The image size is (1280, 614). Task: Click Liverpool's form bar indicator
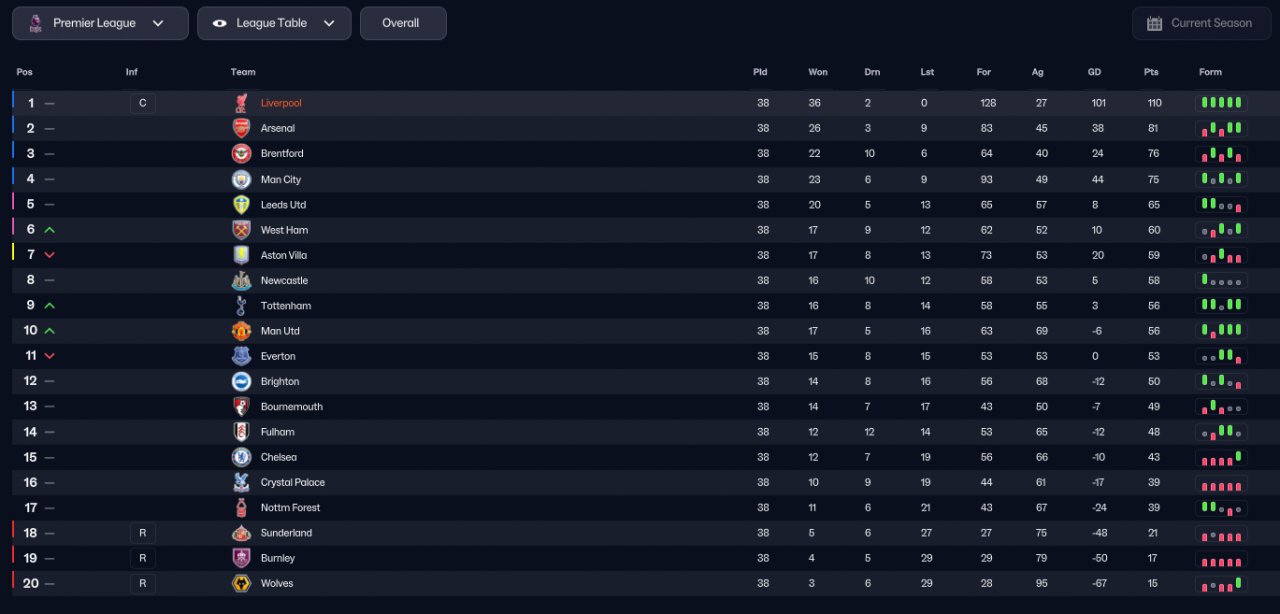point(1221,103)
